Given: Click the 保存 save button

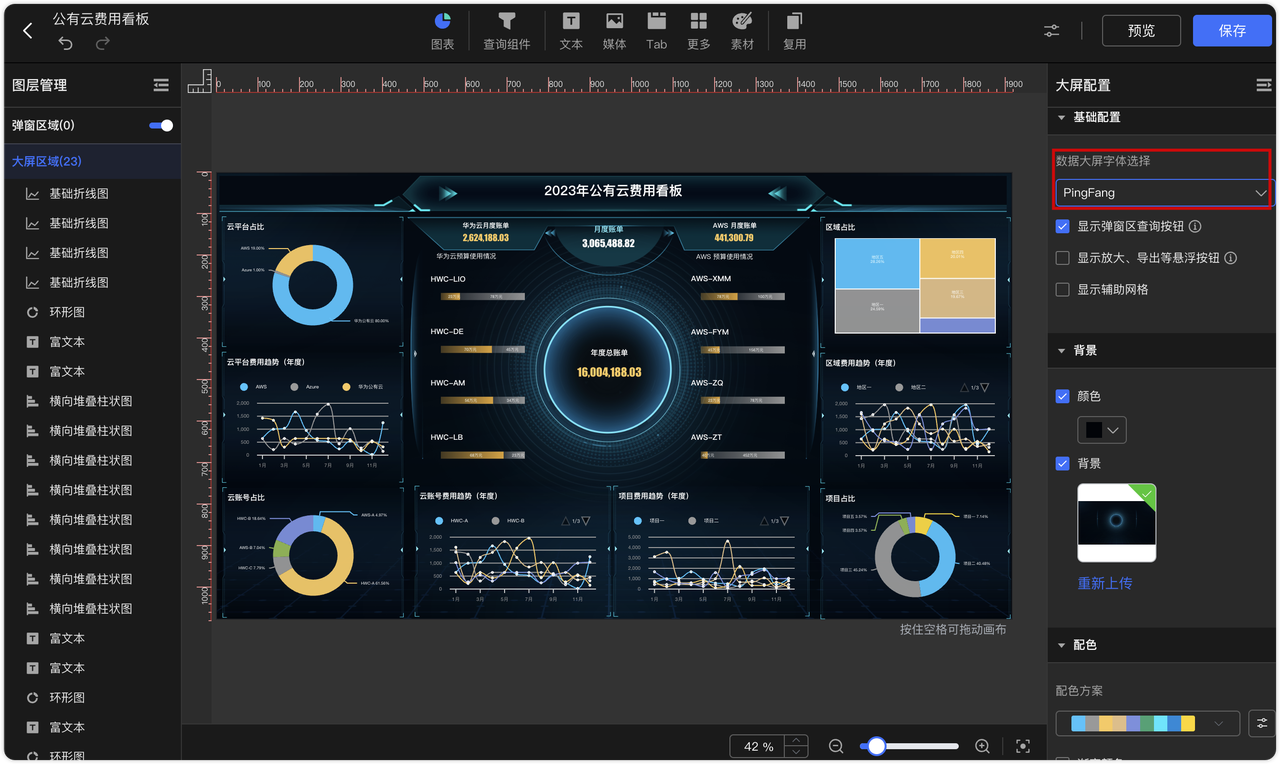Looking at the screenshot, I should click(x=1232, y=30).
